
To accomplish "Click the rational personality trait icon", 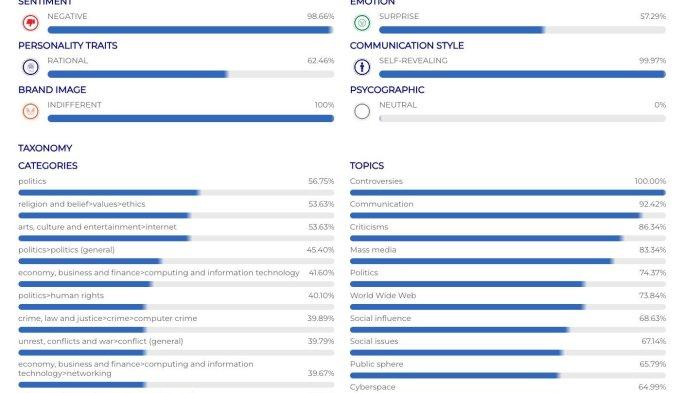I will pyautogui.click(x=30, y=67).
